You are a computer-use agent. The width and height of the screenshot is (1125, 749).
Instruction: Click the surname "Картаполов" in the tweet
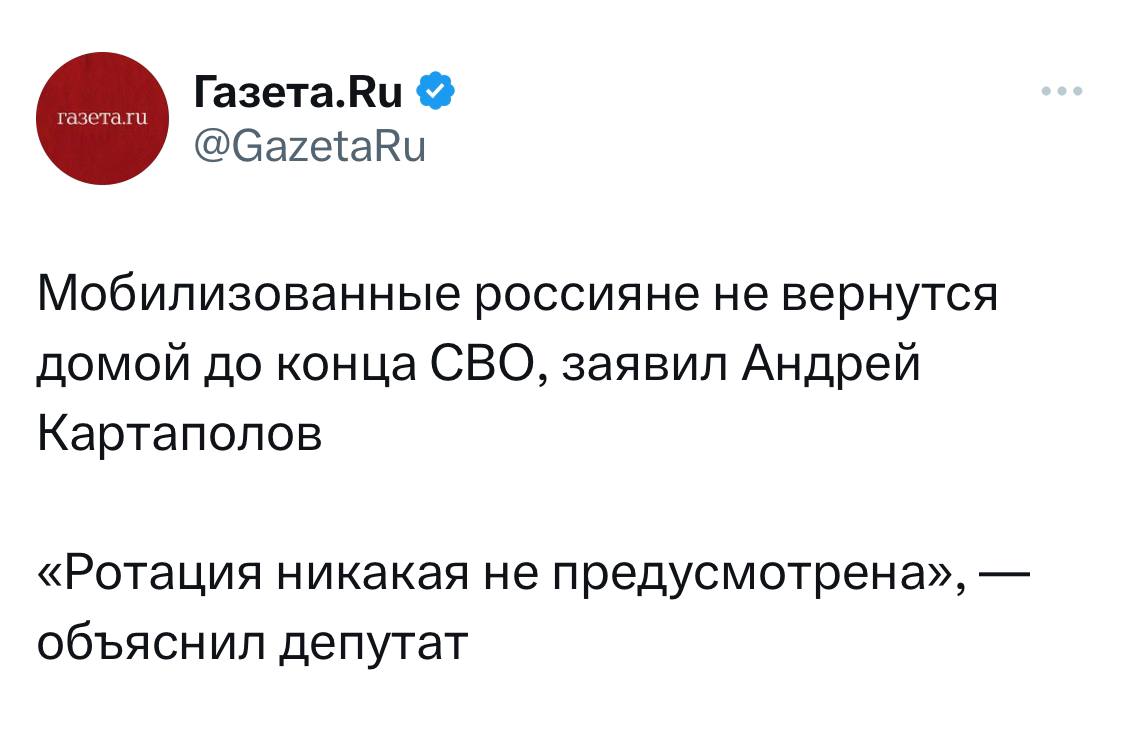point(180,435)
